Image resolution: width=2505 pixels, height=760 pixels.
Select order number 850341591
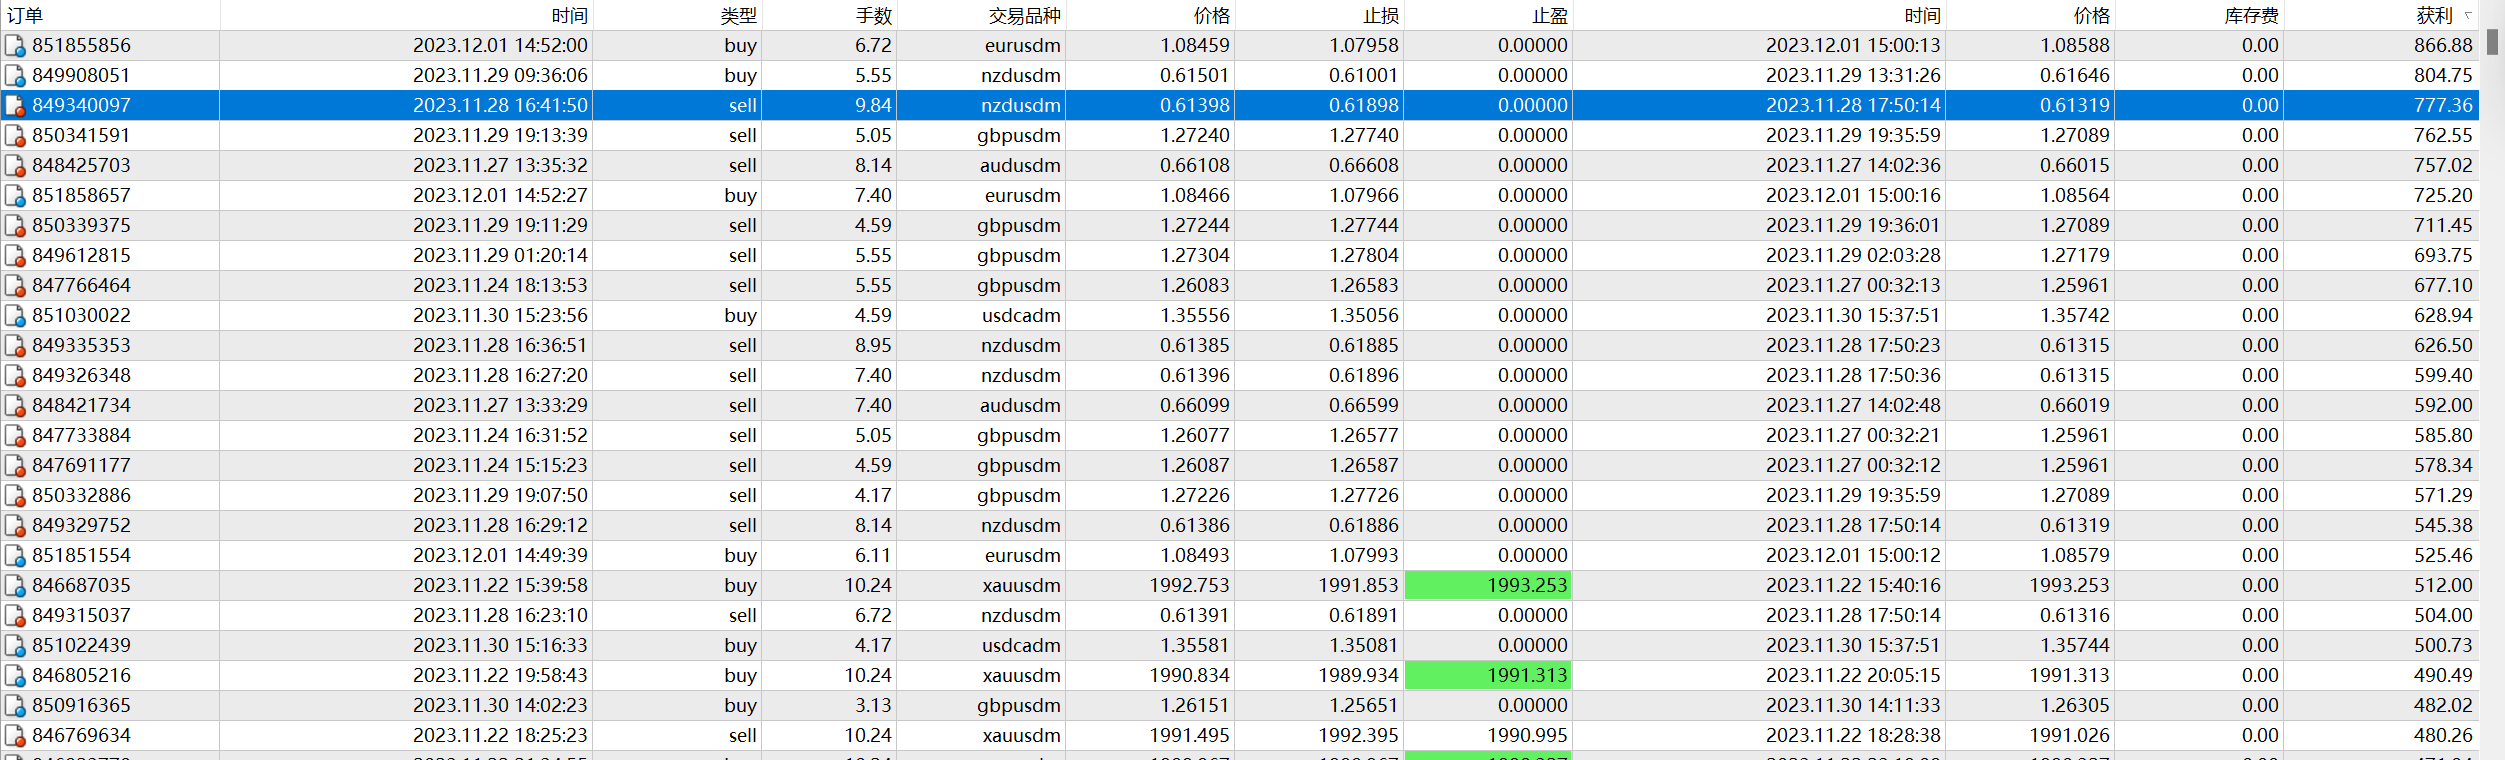click(x=81, y=136)
